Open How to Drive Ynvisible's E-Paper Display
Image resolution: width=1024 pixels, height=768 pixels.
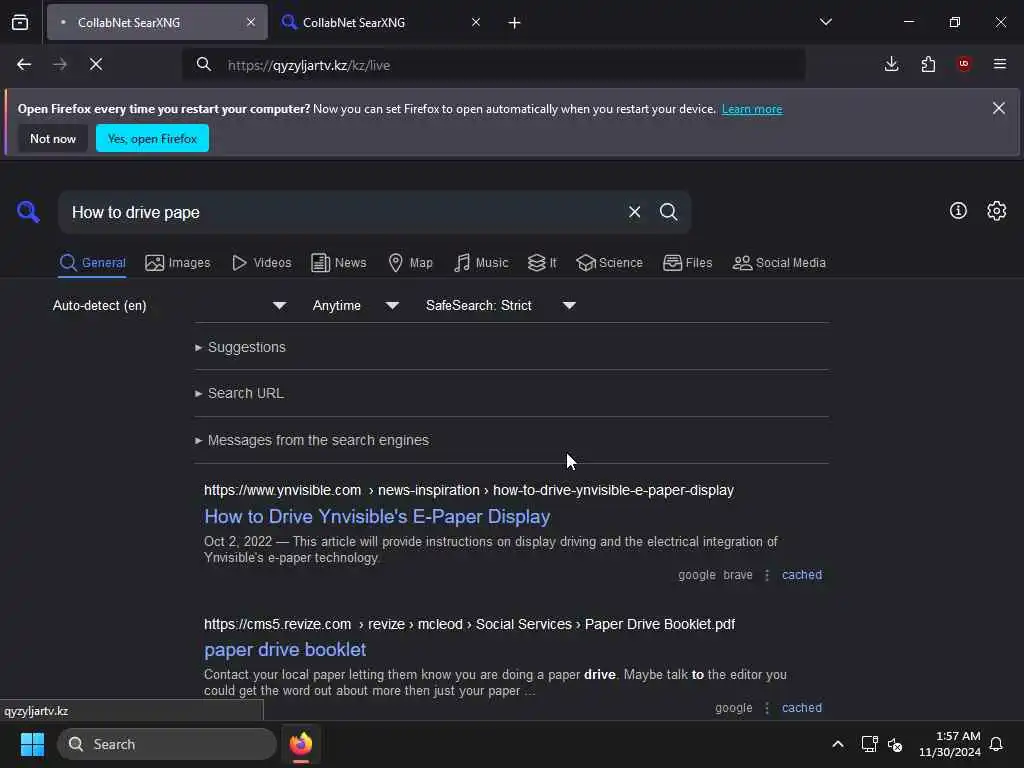[377, 517]
